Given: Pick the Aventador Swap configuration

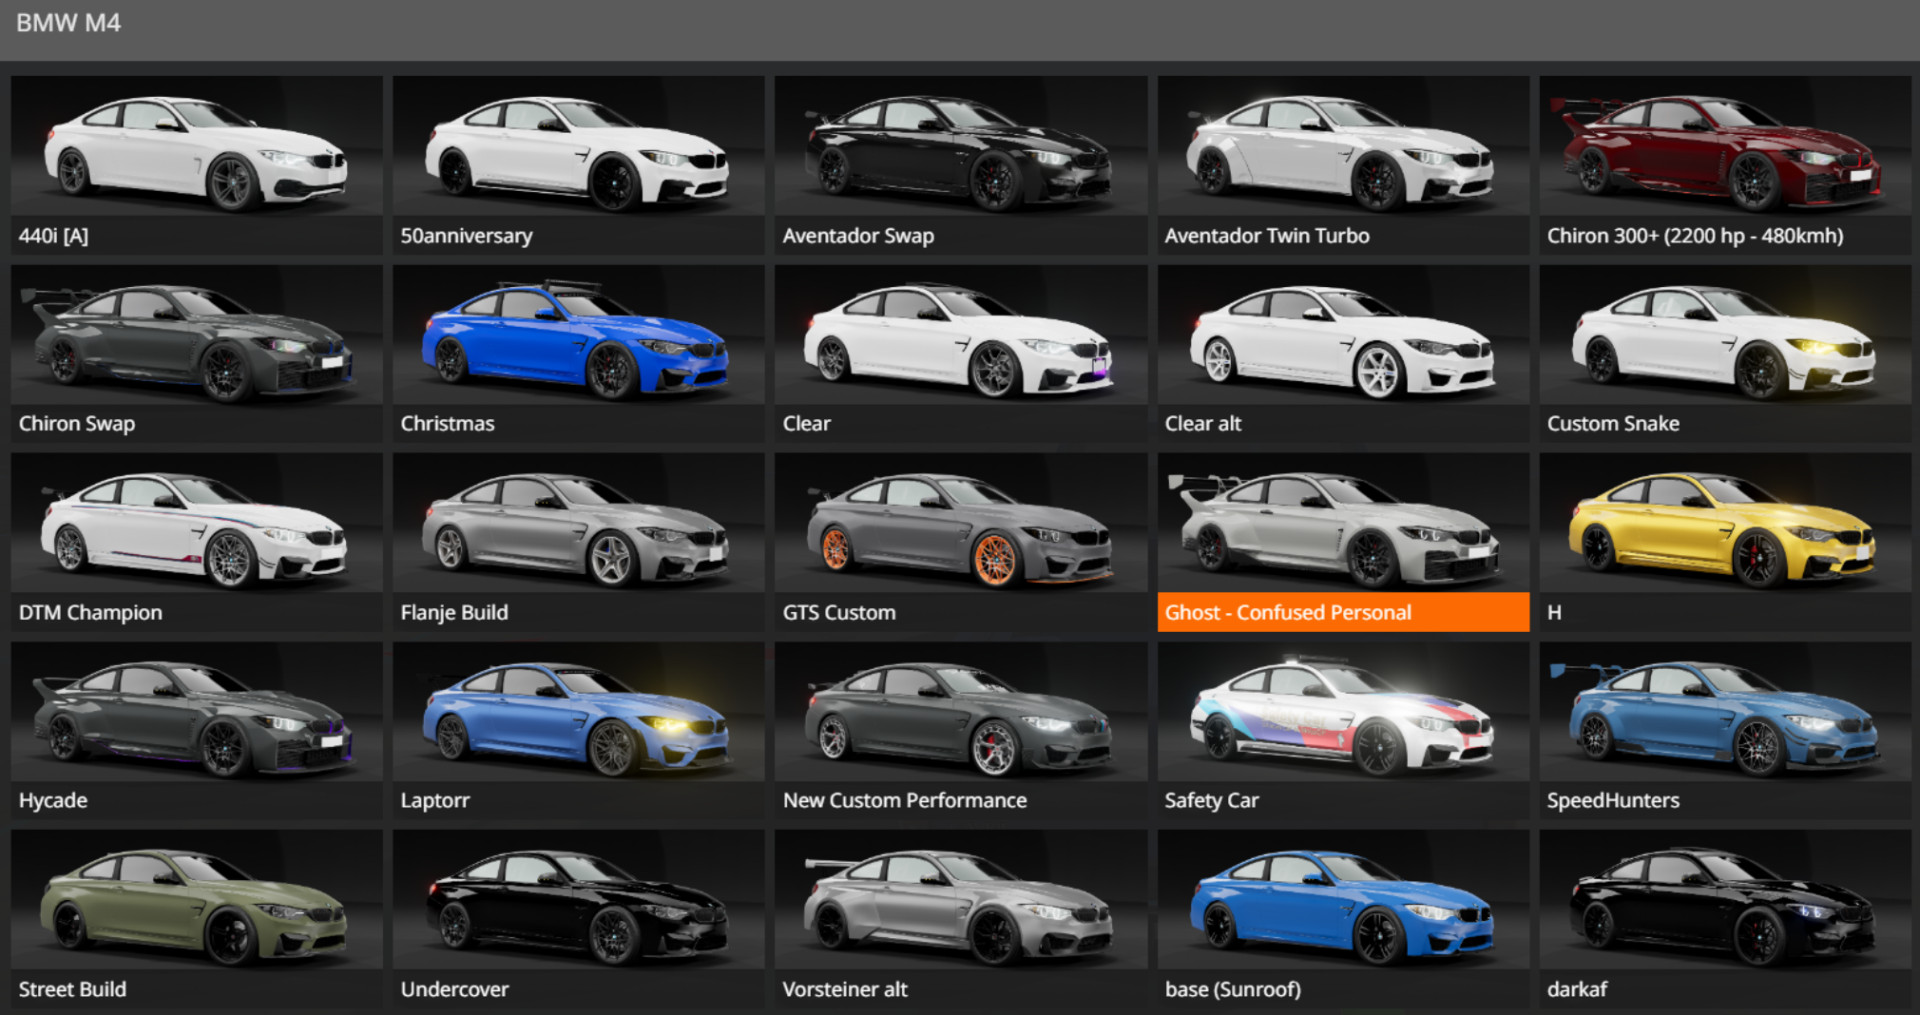Looking at the screenshot, I should pos(960,165).
